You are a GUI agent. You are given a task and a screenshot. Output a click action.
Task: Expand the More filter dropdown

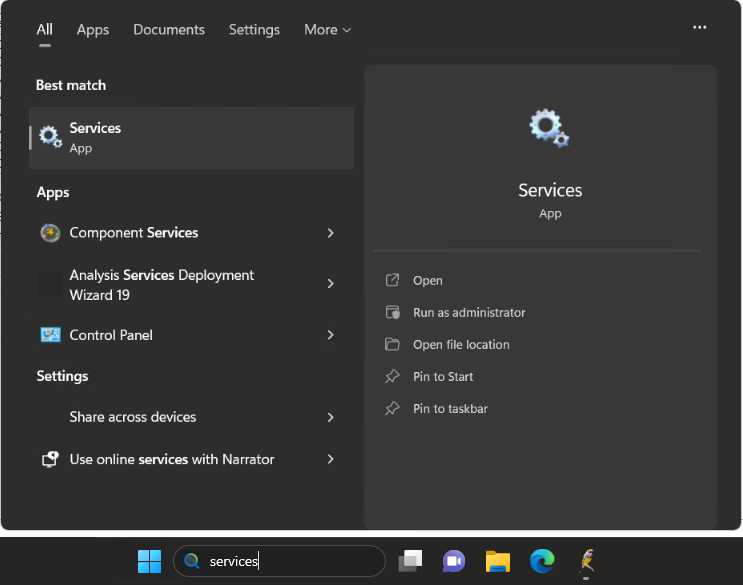(327, 30)
